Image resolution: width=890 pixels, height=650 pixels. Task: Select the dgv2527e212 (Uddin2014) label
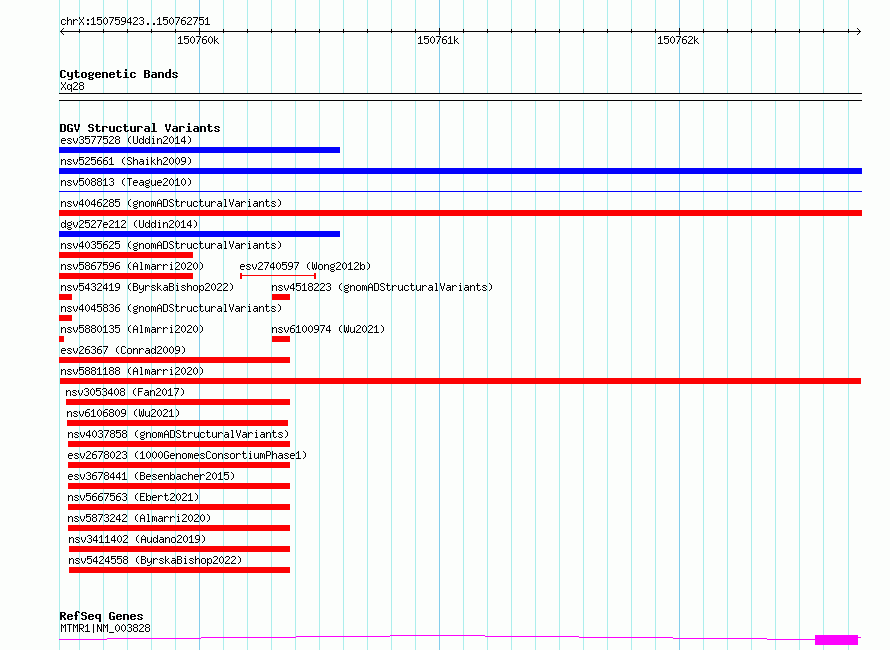pos(129,224)
